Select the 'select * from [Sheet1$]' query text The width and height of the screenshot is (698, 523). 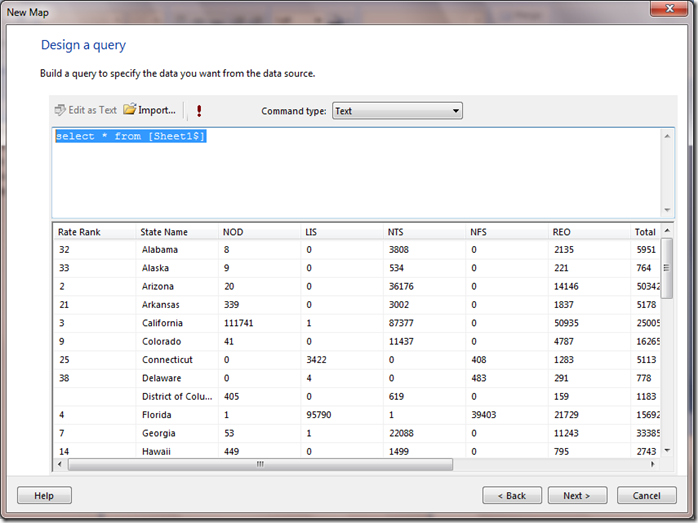click(x=130, y=136)
